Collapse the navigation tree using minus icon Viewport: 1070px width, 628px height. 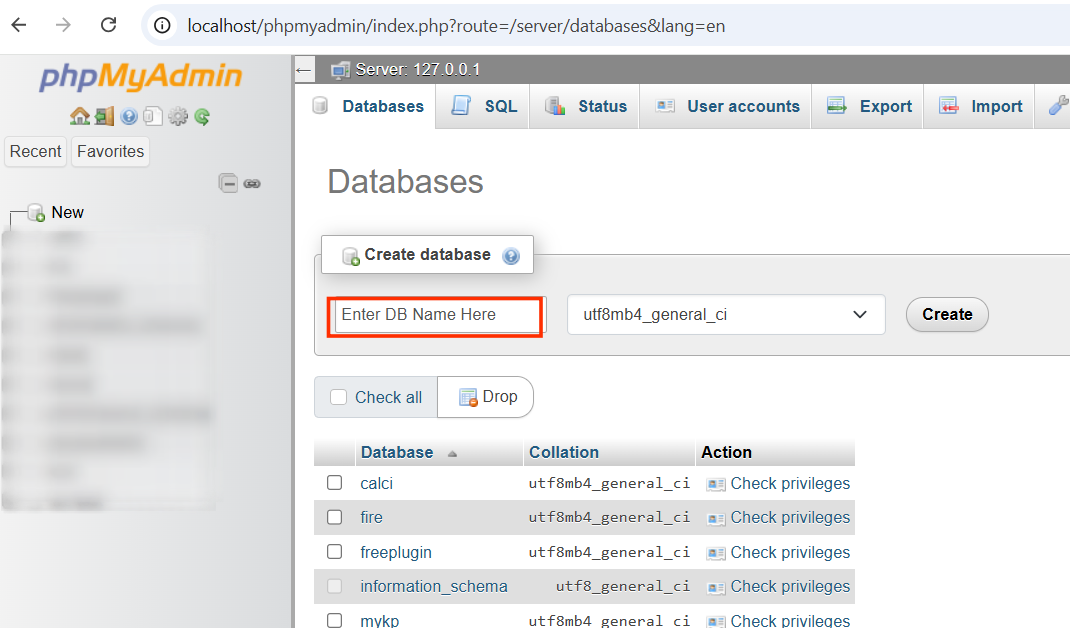pos(229,183)
